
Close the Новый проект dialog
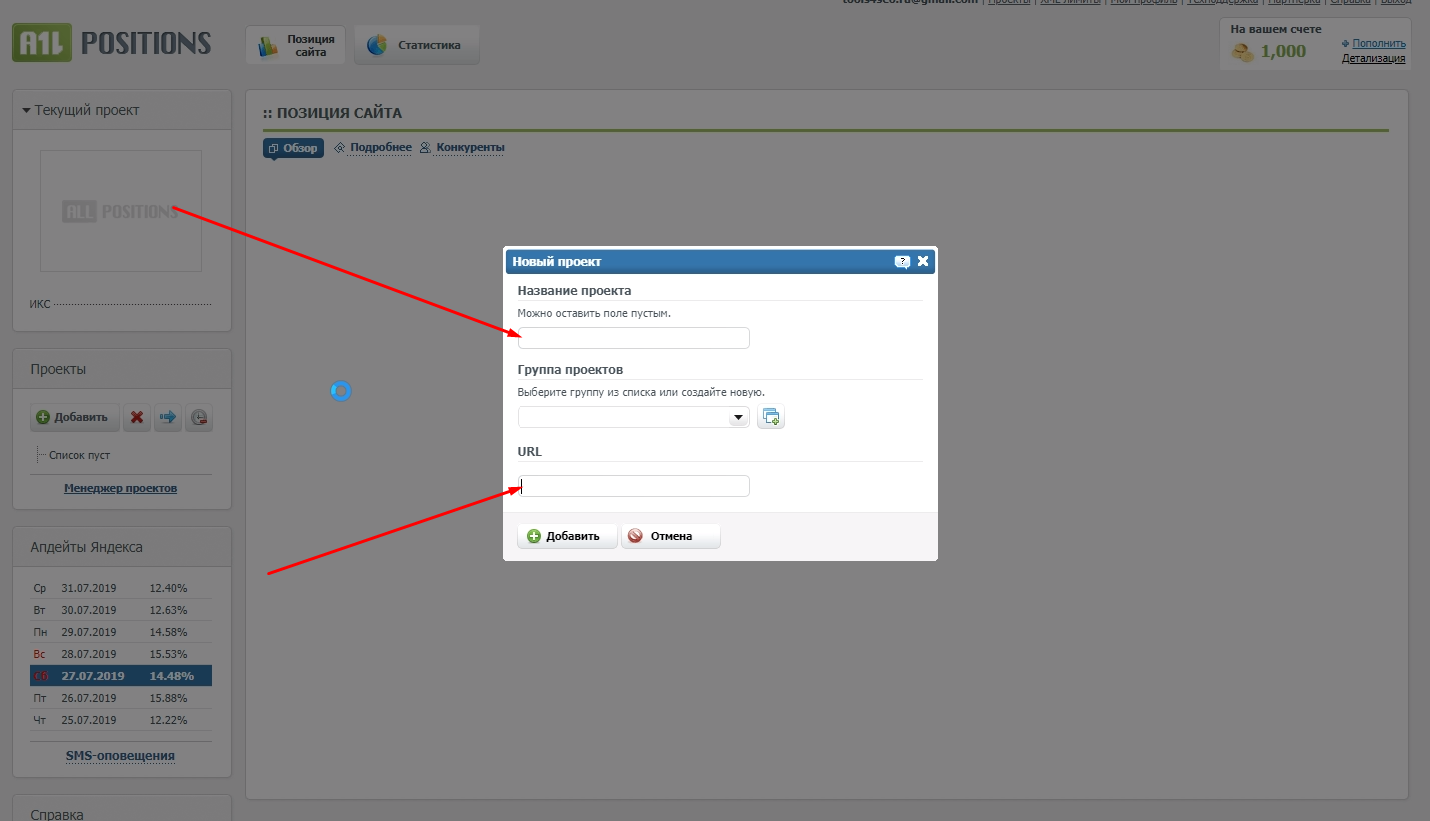pyautogui.click(x=923, y=262)
